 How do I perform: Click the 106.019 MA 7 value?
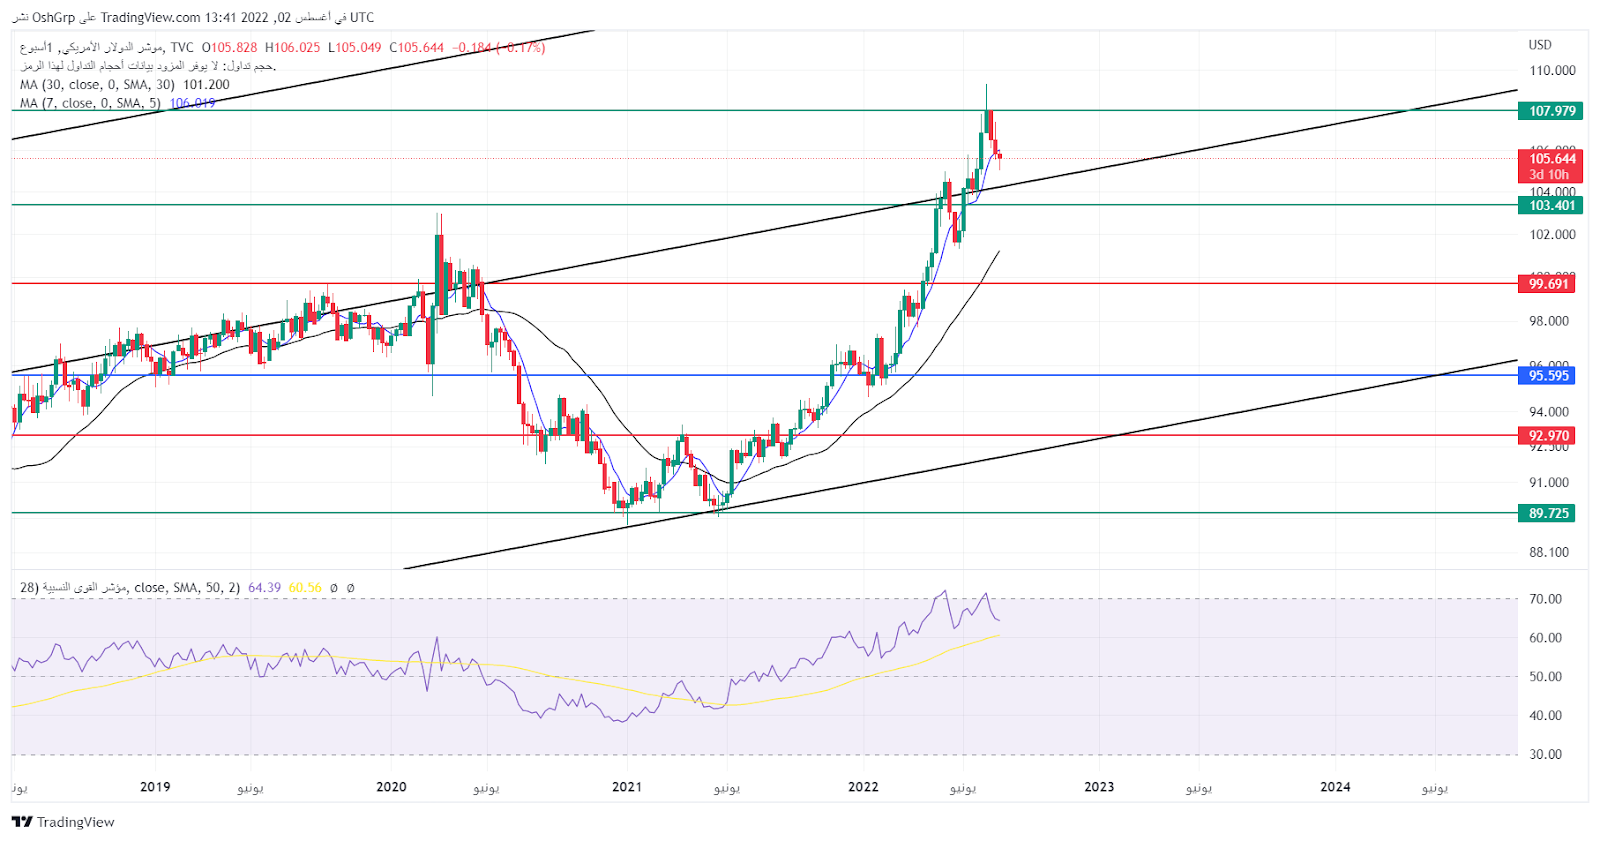pos(192,103)
